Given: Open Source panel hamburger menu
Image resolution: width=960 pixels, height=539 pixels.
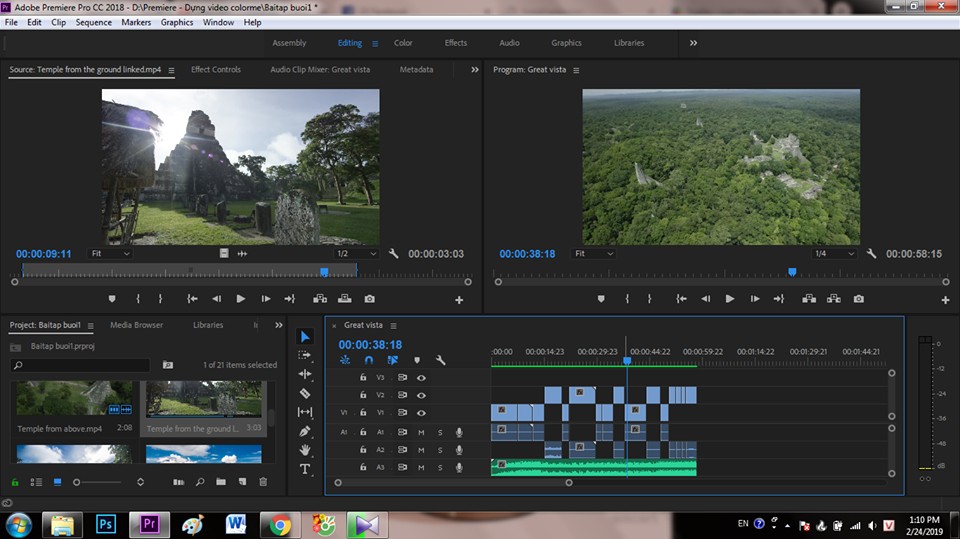Looking at the screenshot, I should pyautogui.click(x=171, y=70).
